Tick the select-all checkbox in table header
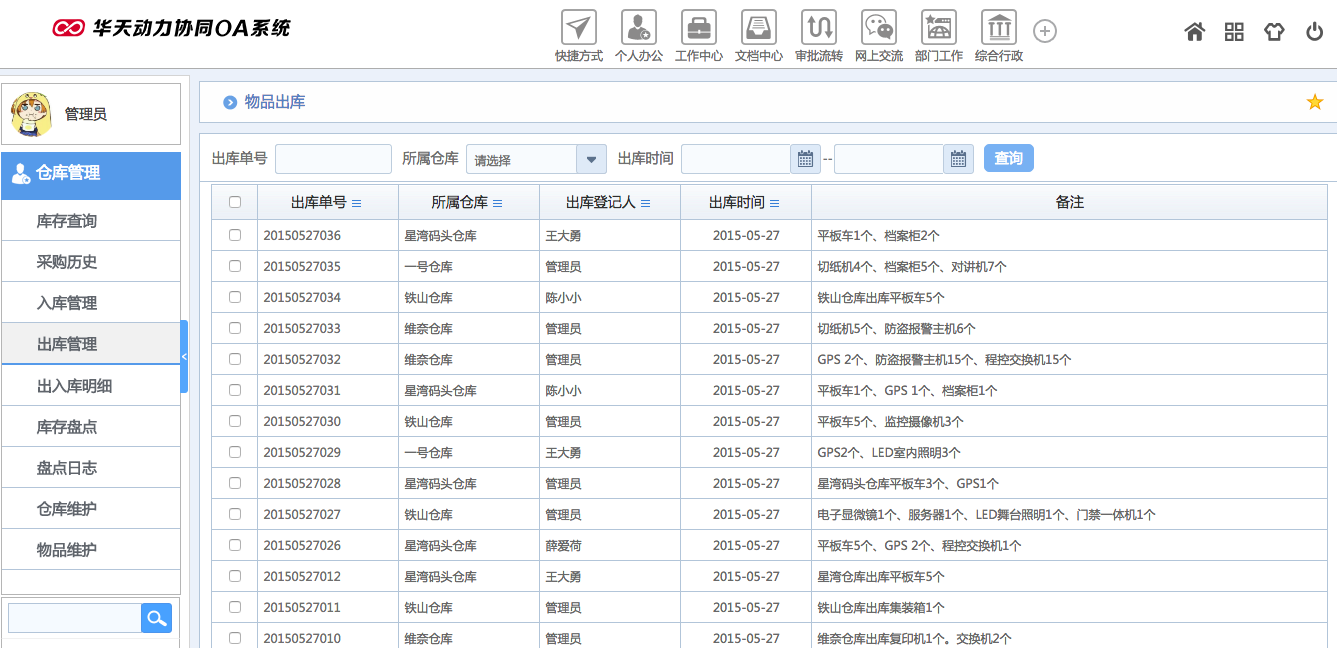This screenshot has width=1337, height=648. pyautogui.click(x=235, y=202)
